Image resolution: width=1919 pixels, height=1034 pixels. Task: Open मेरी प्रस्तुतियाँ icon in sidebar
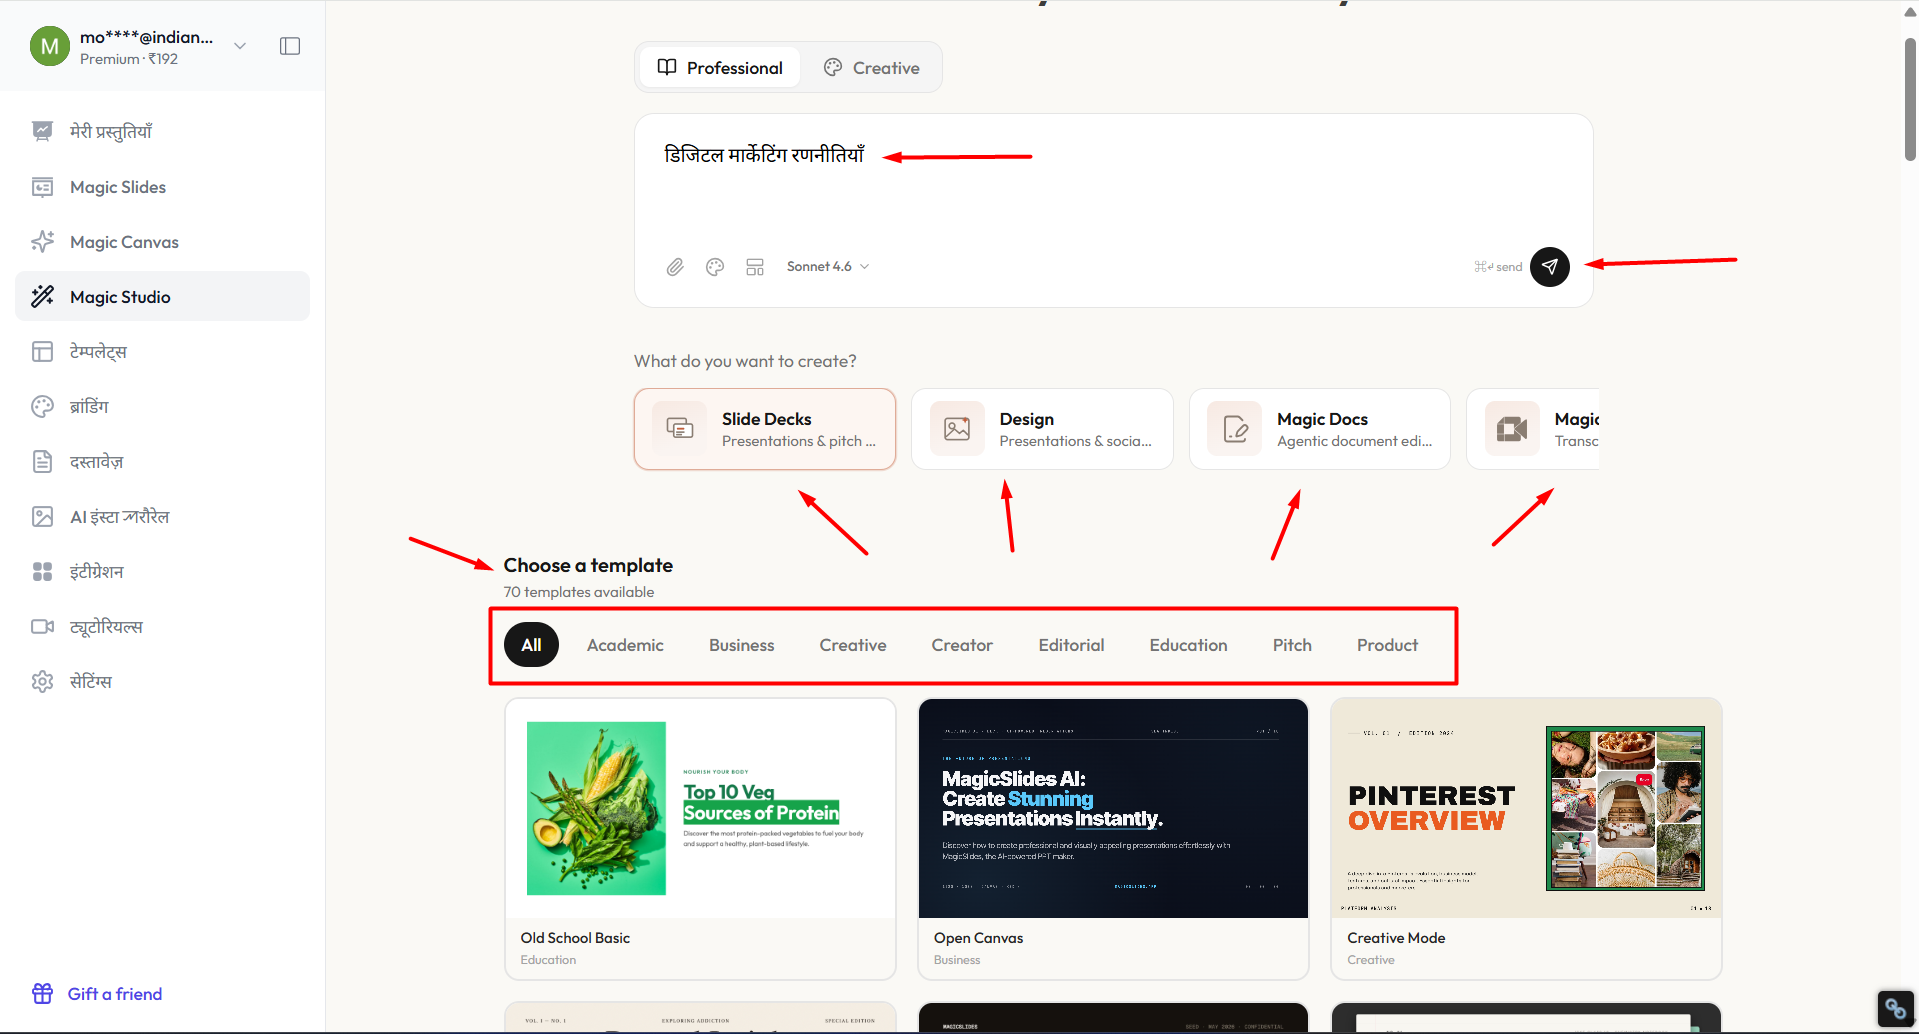coord(42,131)
